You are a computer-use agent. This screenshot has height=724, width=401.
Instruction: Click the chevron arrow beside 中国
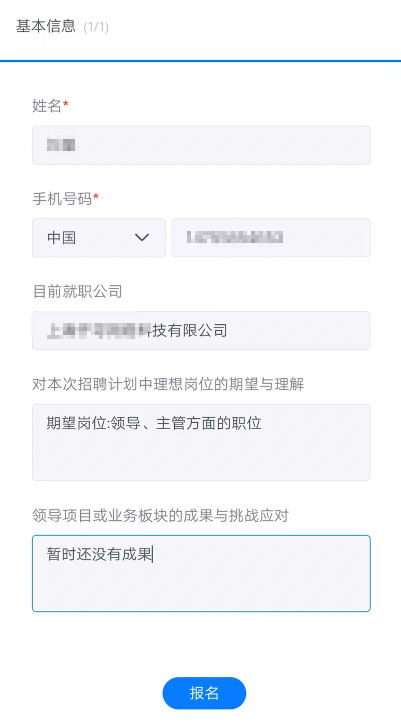(142, 238)
